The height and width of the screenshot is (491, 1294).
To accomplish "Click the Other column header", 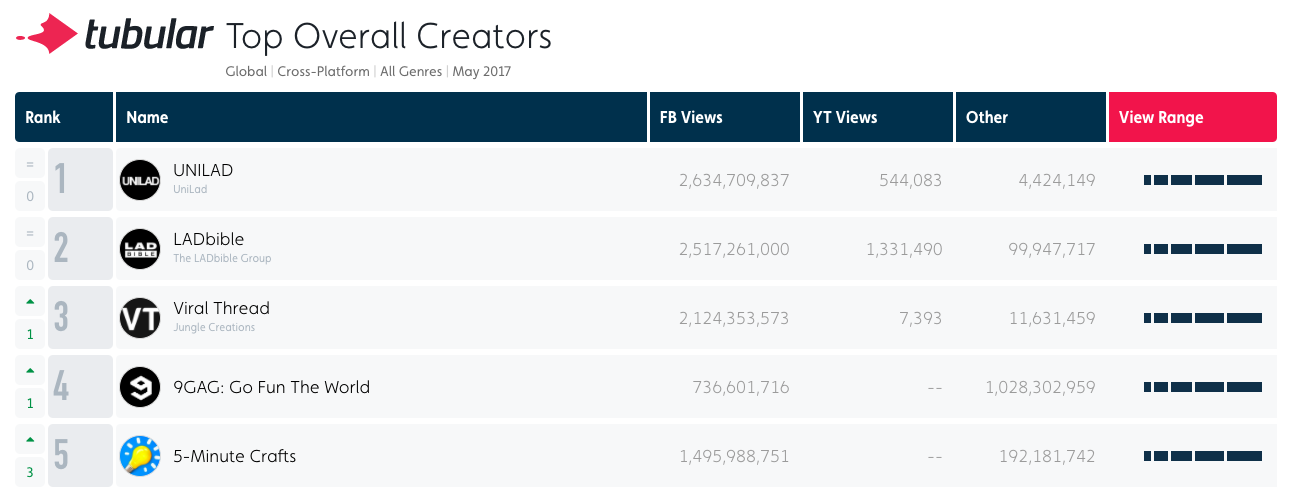I will coord(987,117).
